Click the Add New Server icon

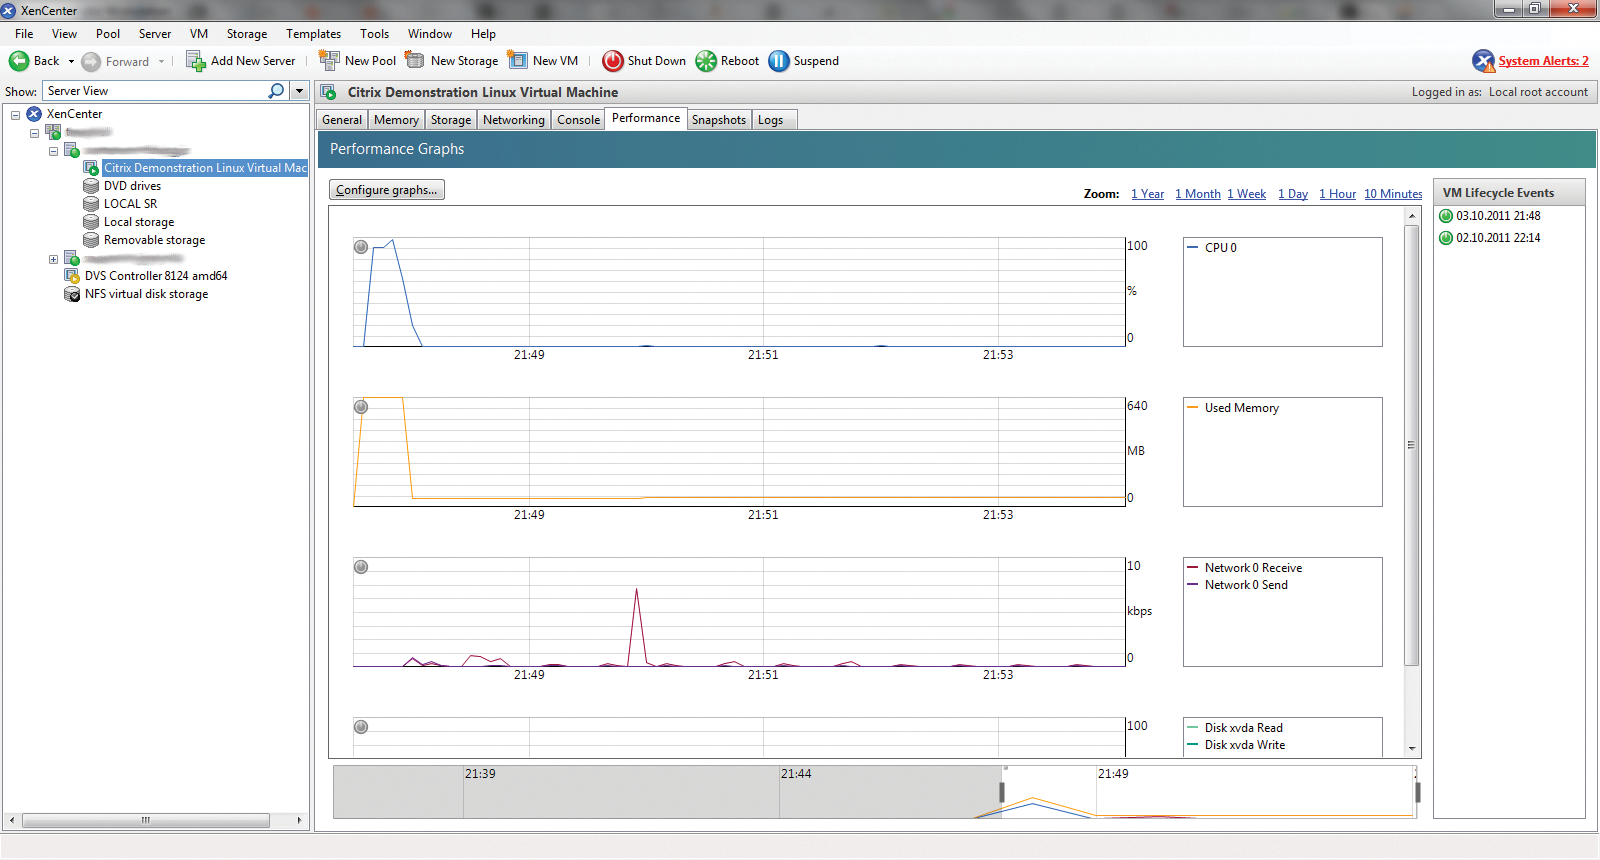[196, 61]
